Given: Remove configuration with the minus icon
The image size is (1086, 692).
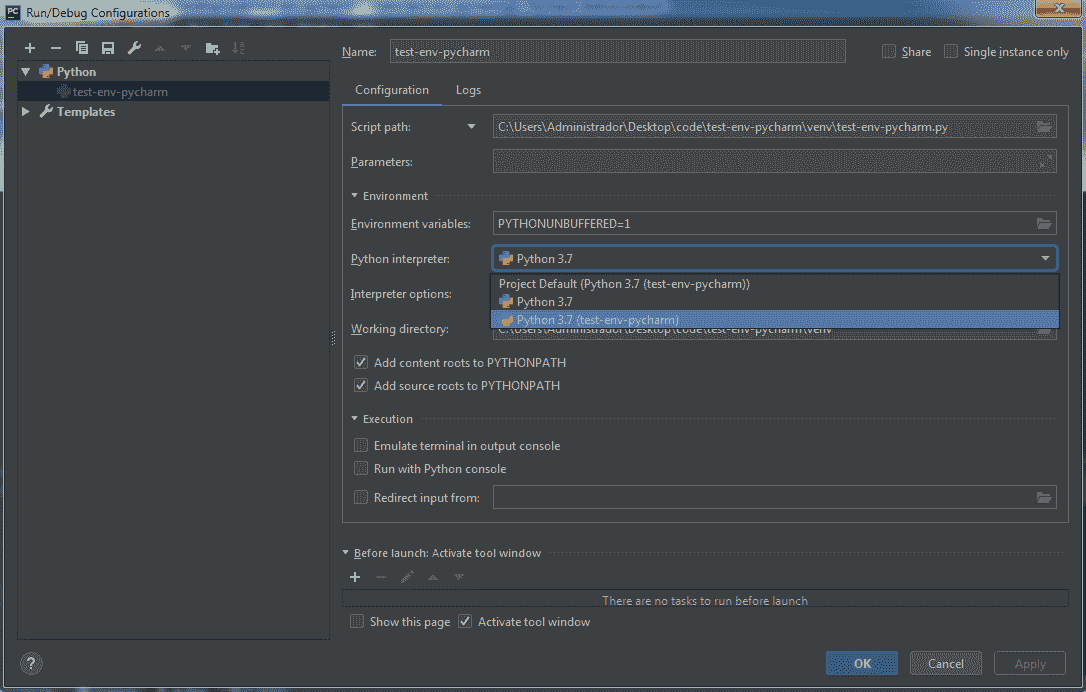Looking at the screenshot, I should tap(56, 48).
